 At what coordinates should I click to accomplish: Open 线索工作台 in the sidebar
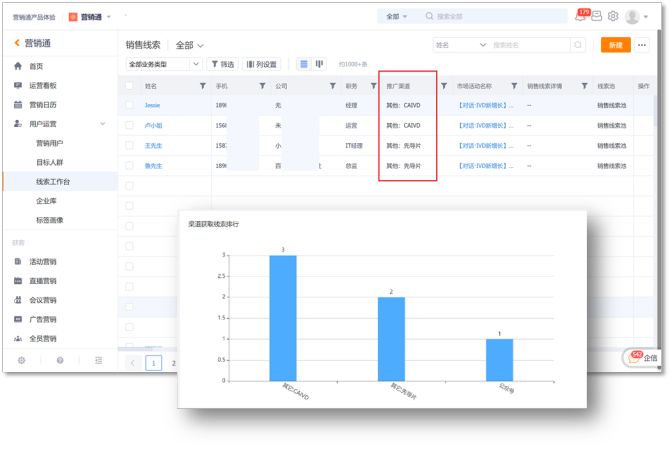point(53,181)
